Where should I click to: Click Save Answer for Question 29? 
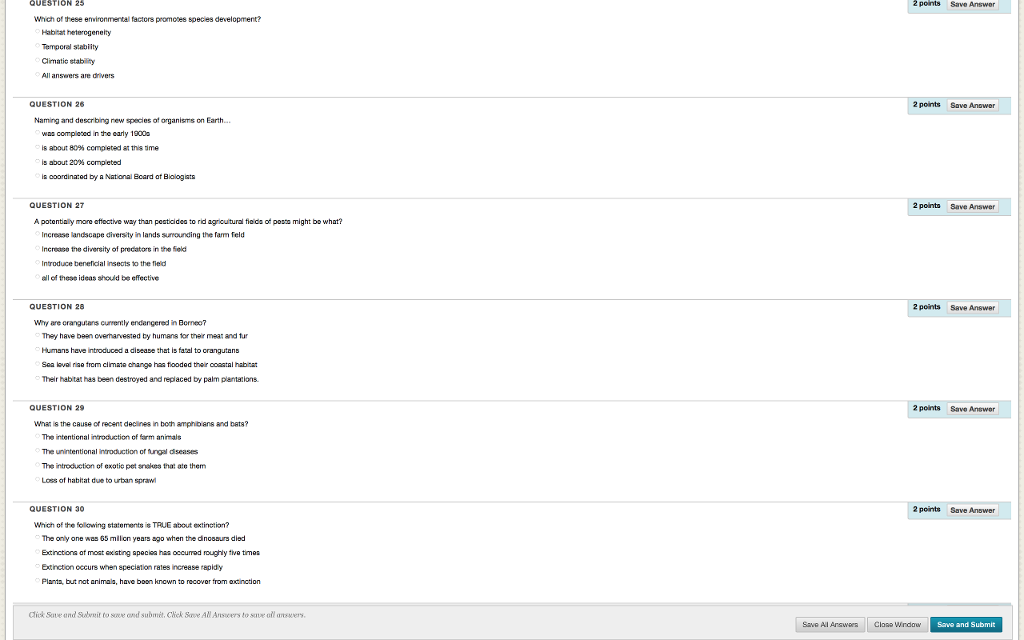tap(972, 409)
